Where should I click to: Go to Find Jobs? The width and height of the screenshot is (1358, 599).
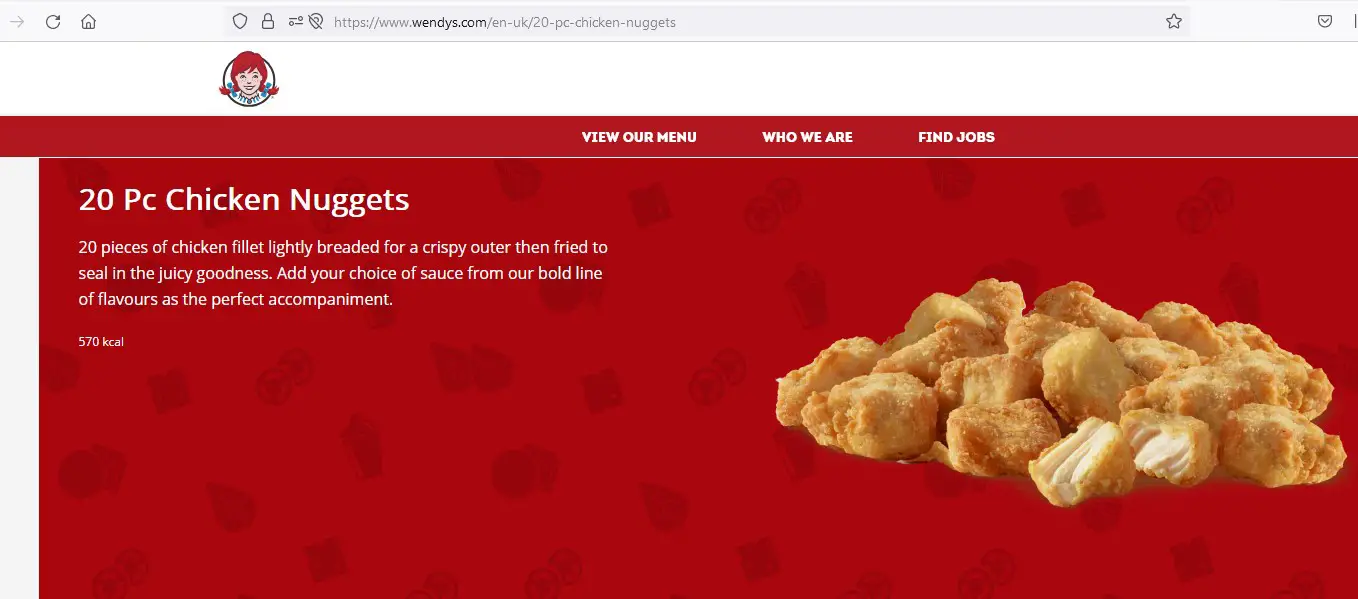coord(956,137)
